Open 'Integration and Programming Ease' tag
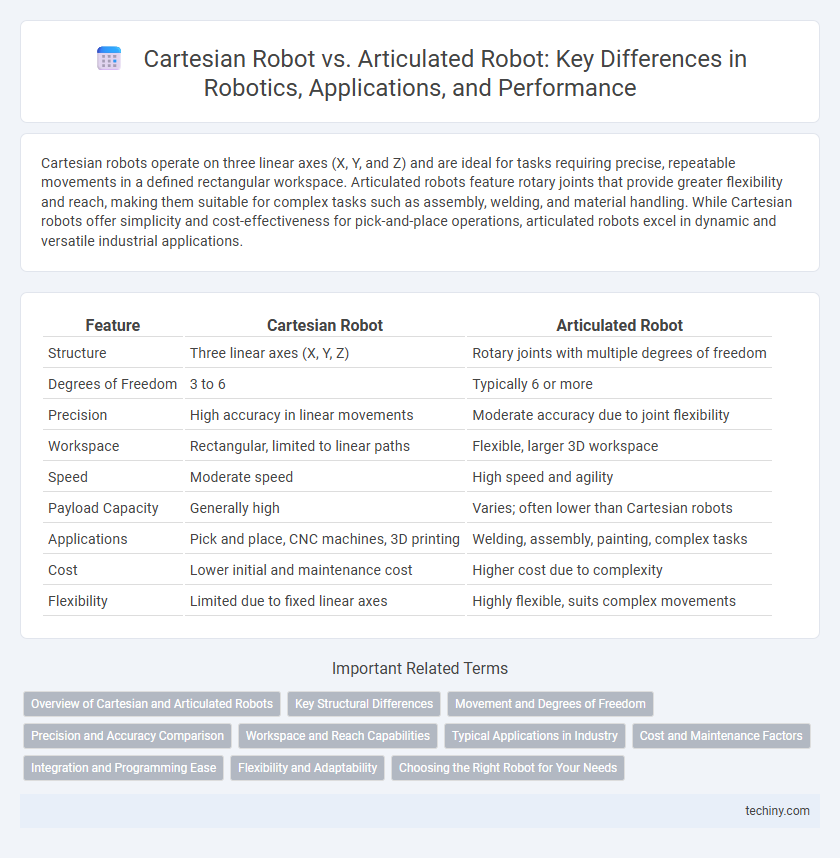Viewport: 840px width, 858px height. coord(124,768)
